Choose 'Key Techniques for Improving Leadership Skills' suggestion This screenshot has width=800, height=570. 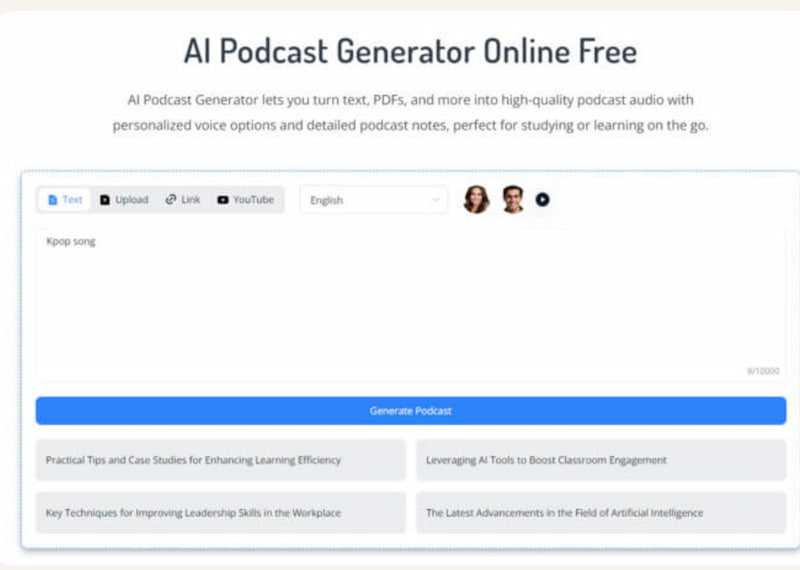tap(220, 513)
